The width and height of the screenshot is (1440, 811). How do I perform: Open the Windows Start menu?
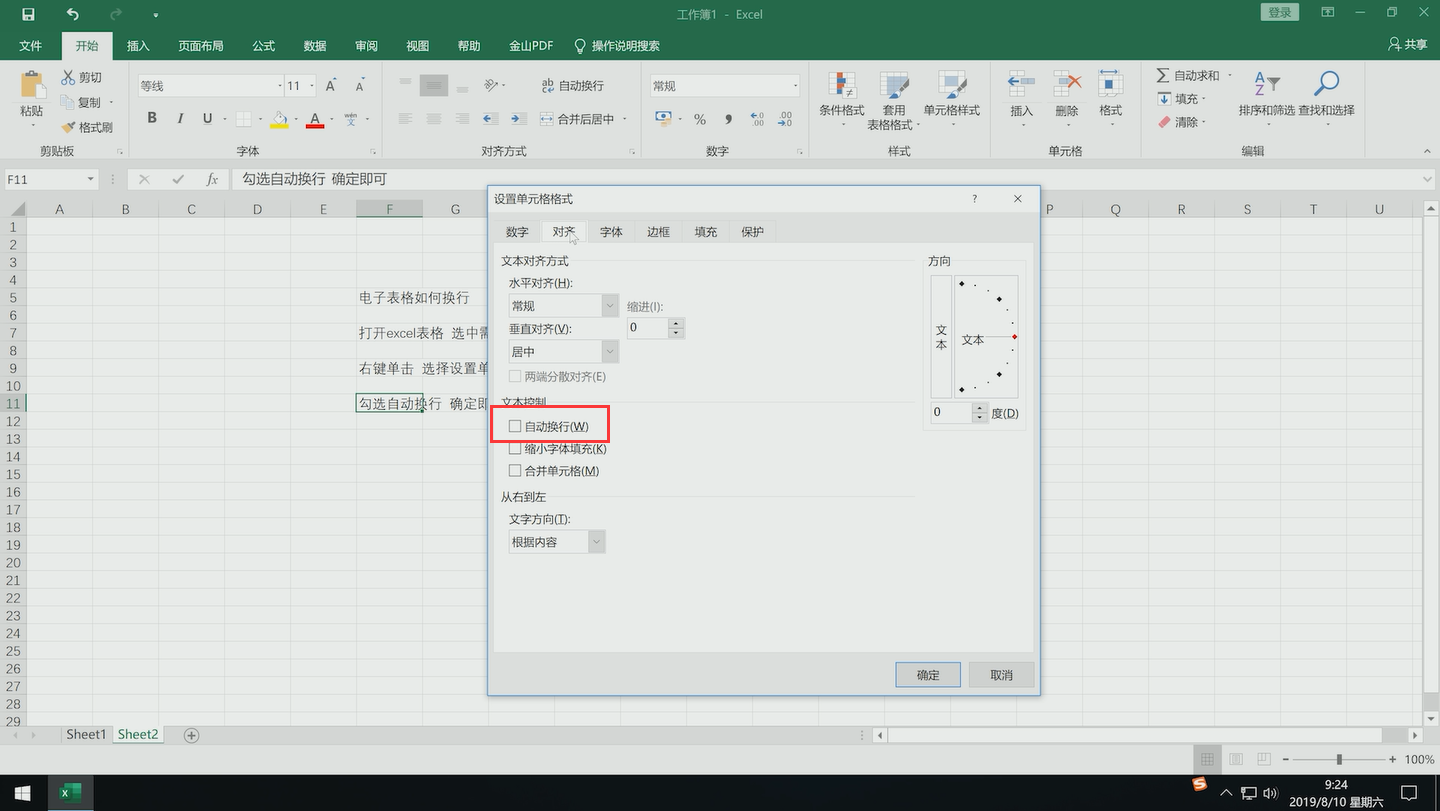pyautogui.click(x=22, y=793)
